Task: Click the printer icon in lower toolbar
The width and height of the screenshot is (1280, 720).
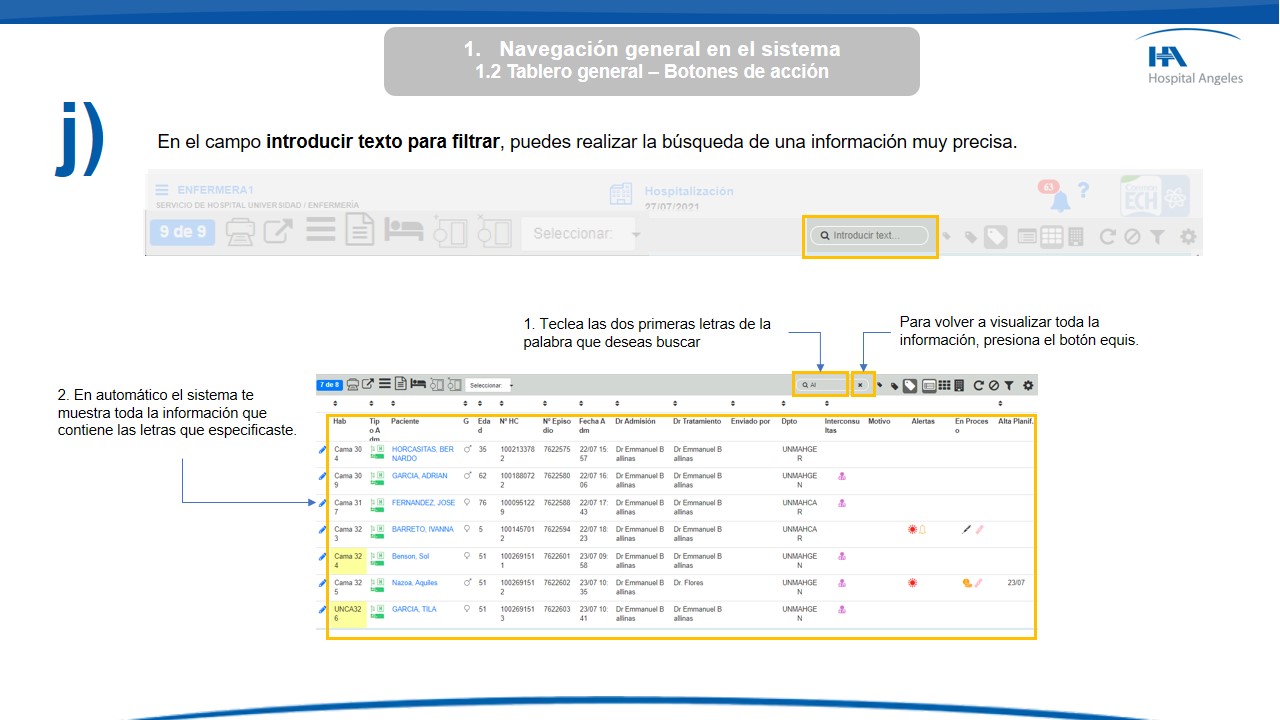Action: click(353, 385)
